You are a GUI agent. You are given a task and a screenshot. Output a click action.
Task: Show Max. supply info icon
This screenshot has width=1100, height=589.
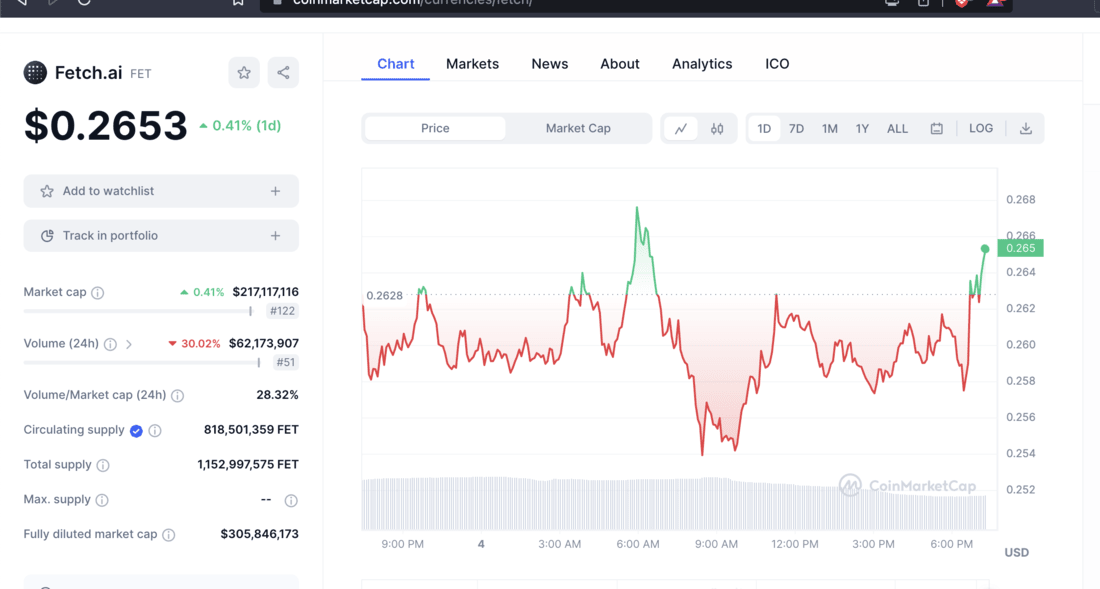(102, 500)
